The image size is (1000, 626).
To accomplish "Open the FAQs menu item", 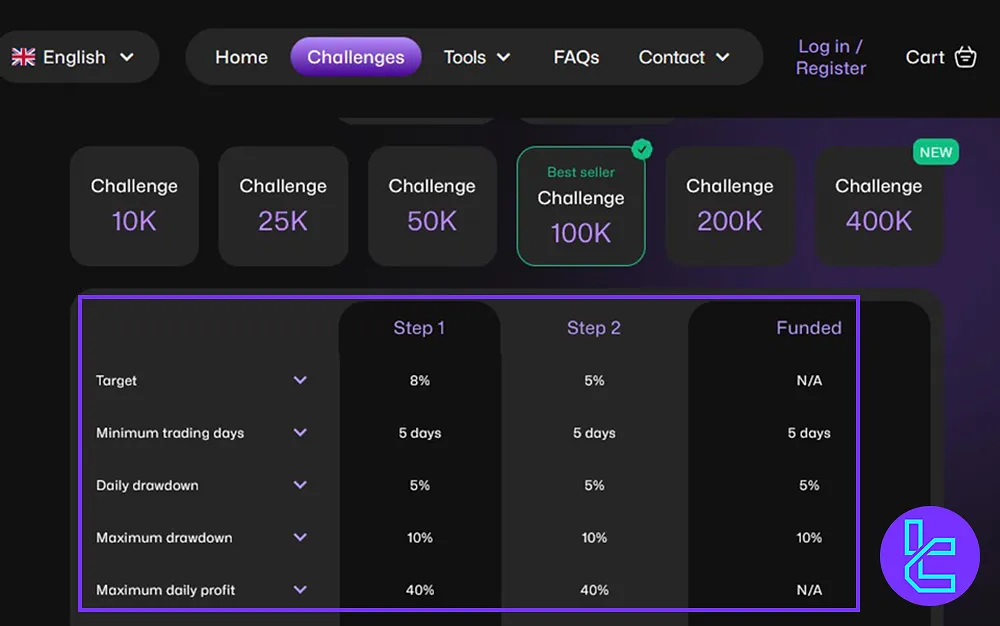I will [x=576, y=57].
